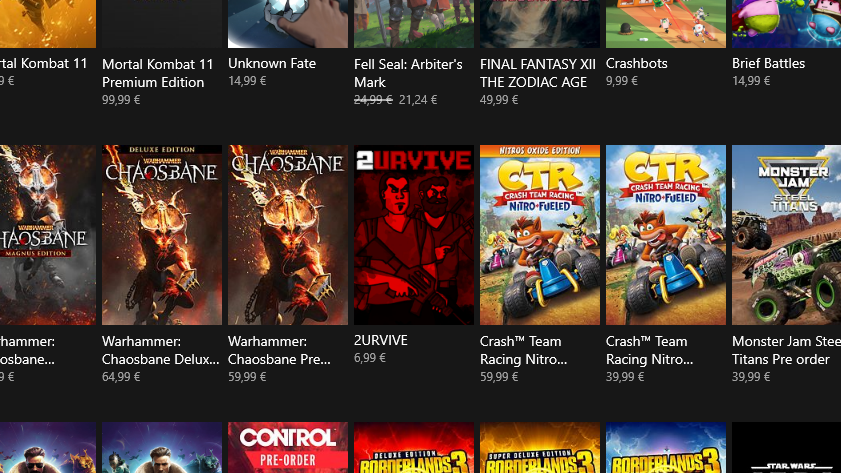Open the blue standard Borderlands 3 tile
This screenshot has height=473, width=841.
(x=666, y=447)
